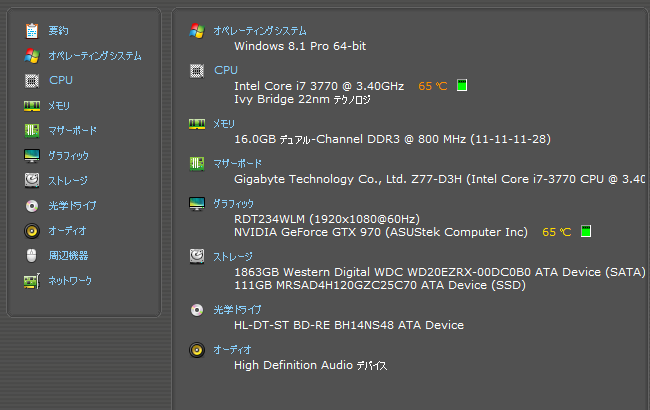650x410 pixels.
Task: Open the ネットワーク card icon in sidebar
Action: 32,281
